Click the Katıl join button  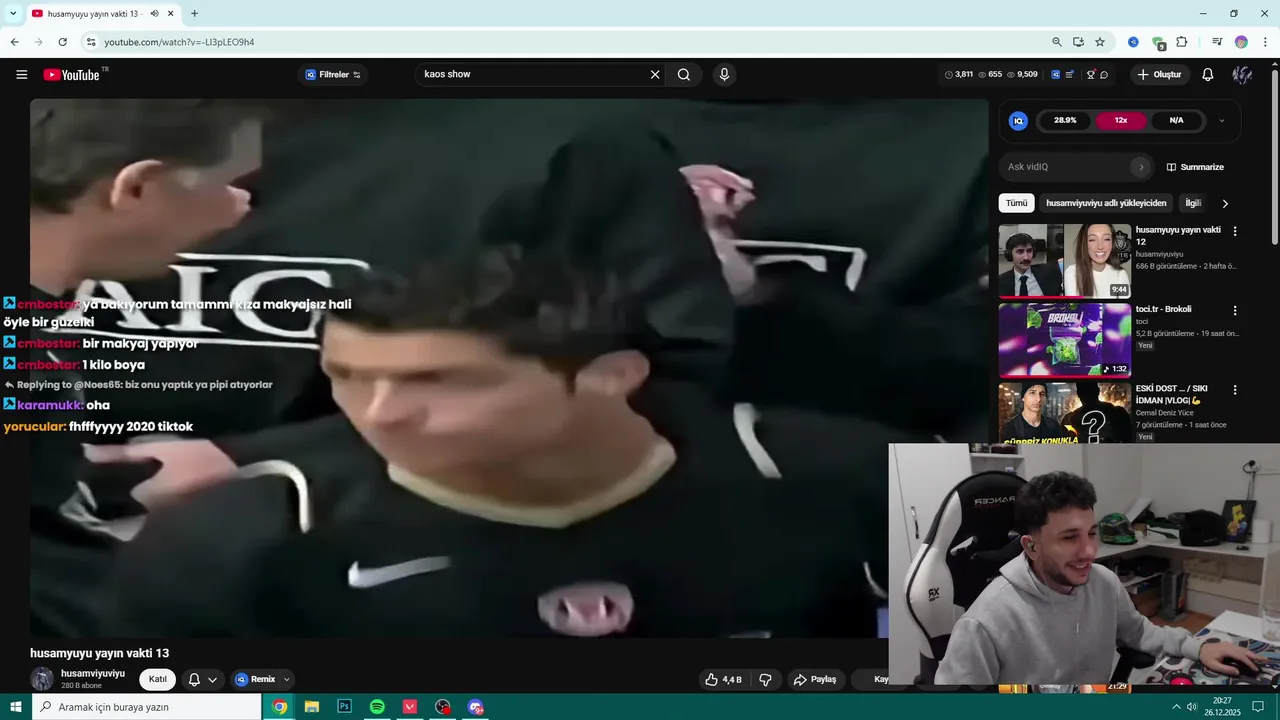coord(157,680)
